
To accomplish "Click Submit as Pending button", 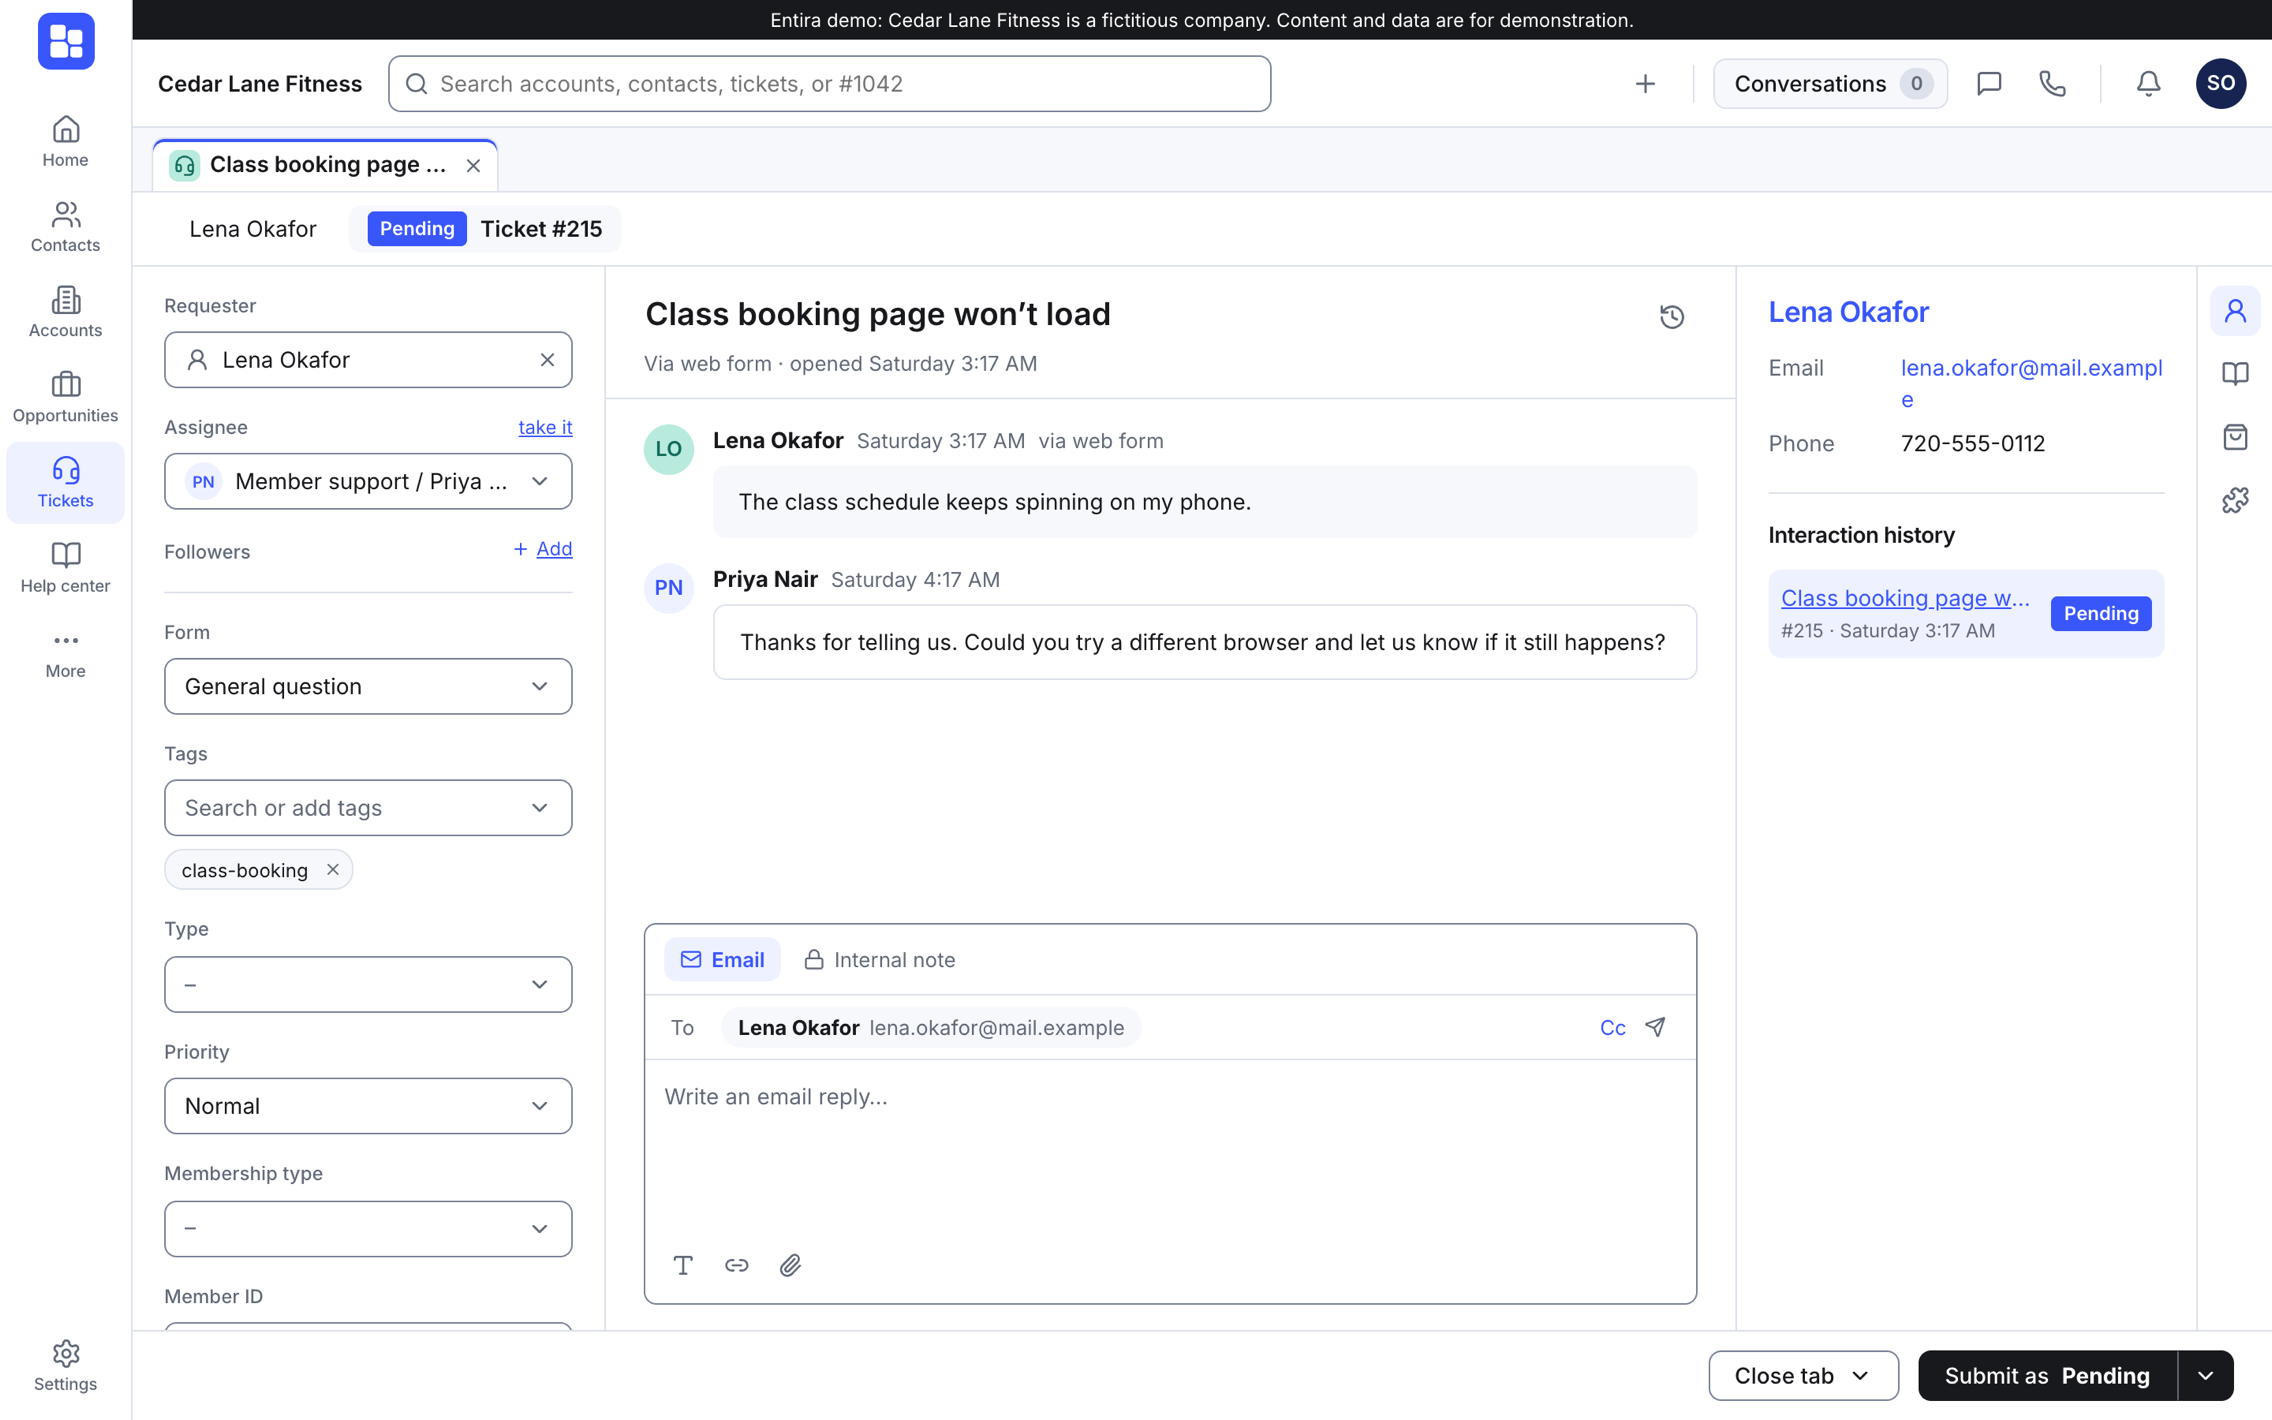I will tap(2047, 1376).
